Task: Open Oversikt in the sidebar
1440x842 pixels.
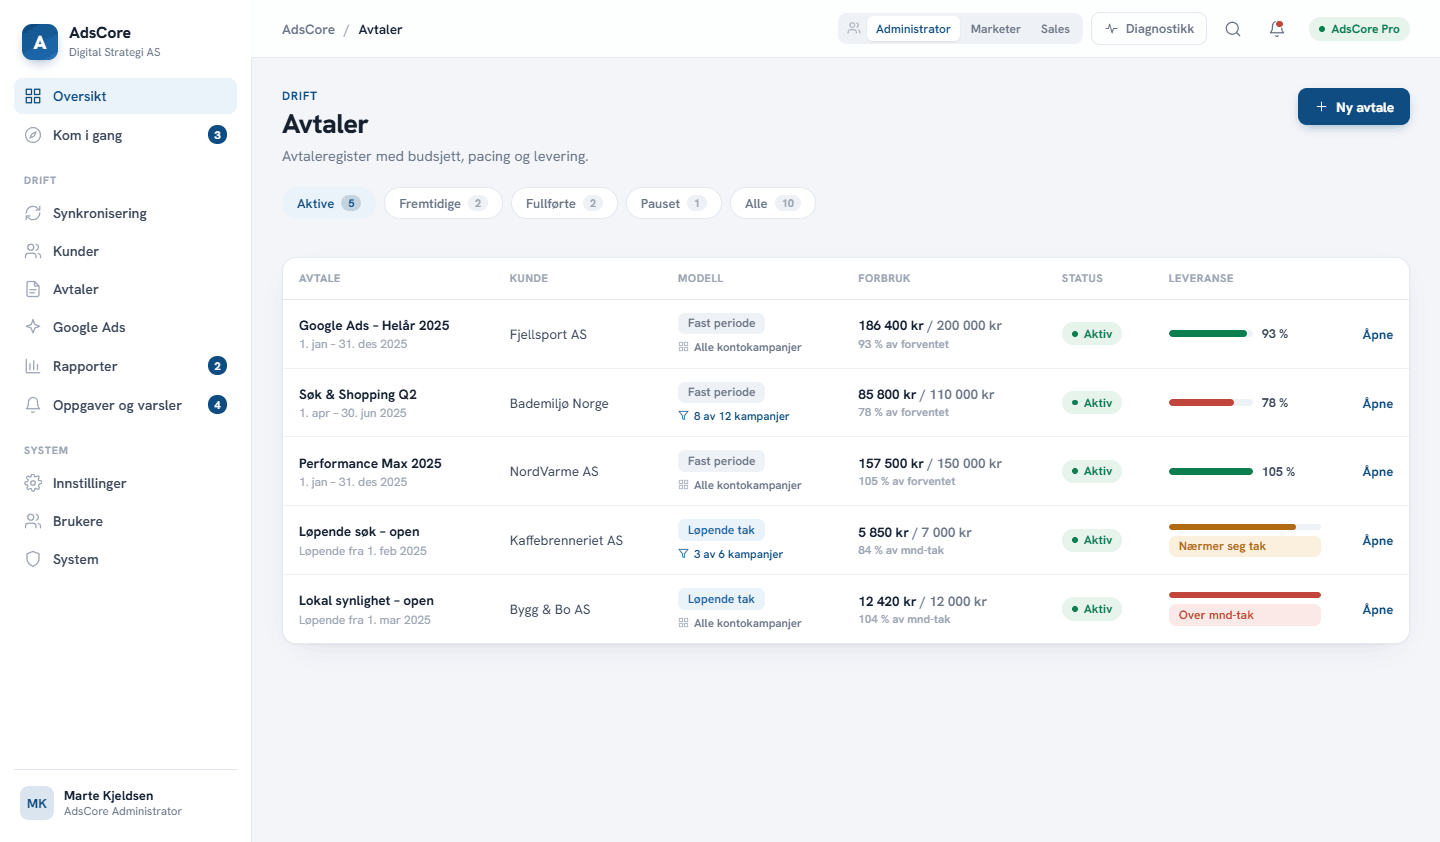Action: (125, 96)
